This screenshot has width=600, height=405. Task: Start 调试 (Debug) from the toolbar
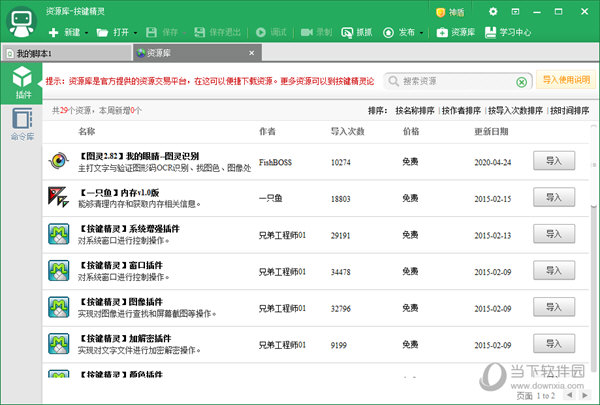[271, 33]
